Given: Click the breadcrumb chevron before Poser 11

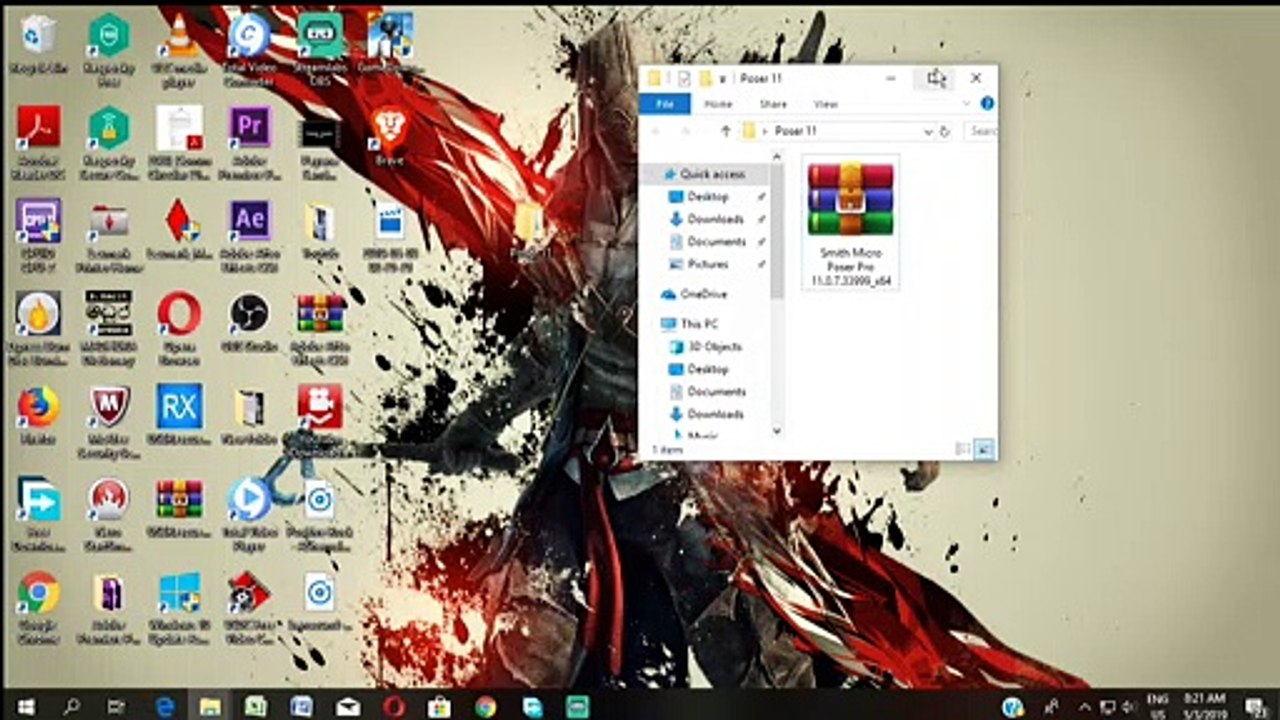Looking at the screenshot, I should tap(765, 131).
